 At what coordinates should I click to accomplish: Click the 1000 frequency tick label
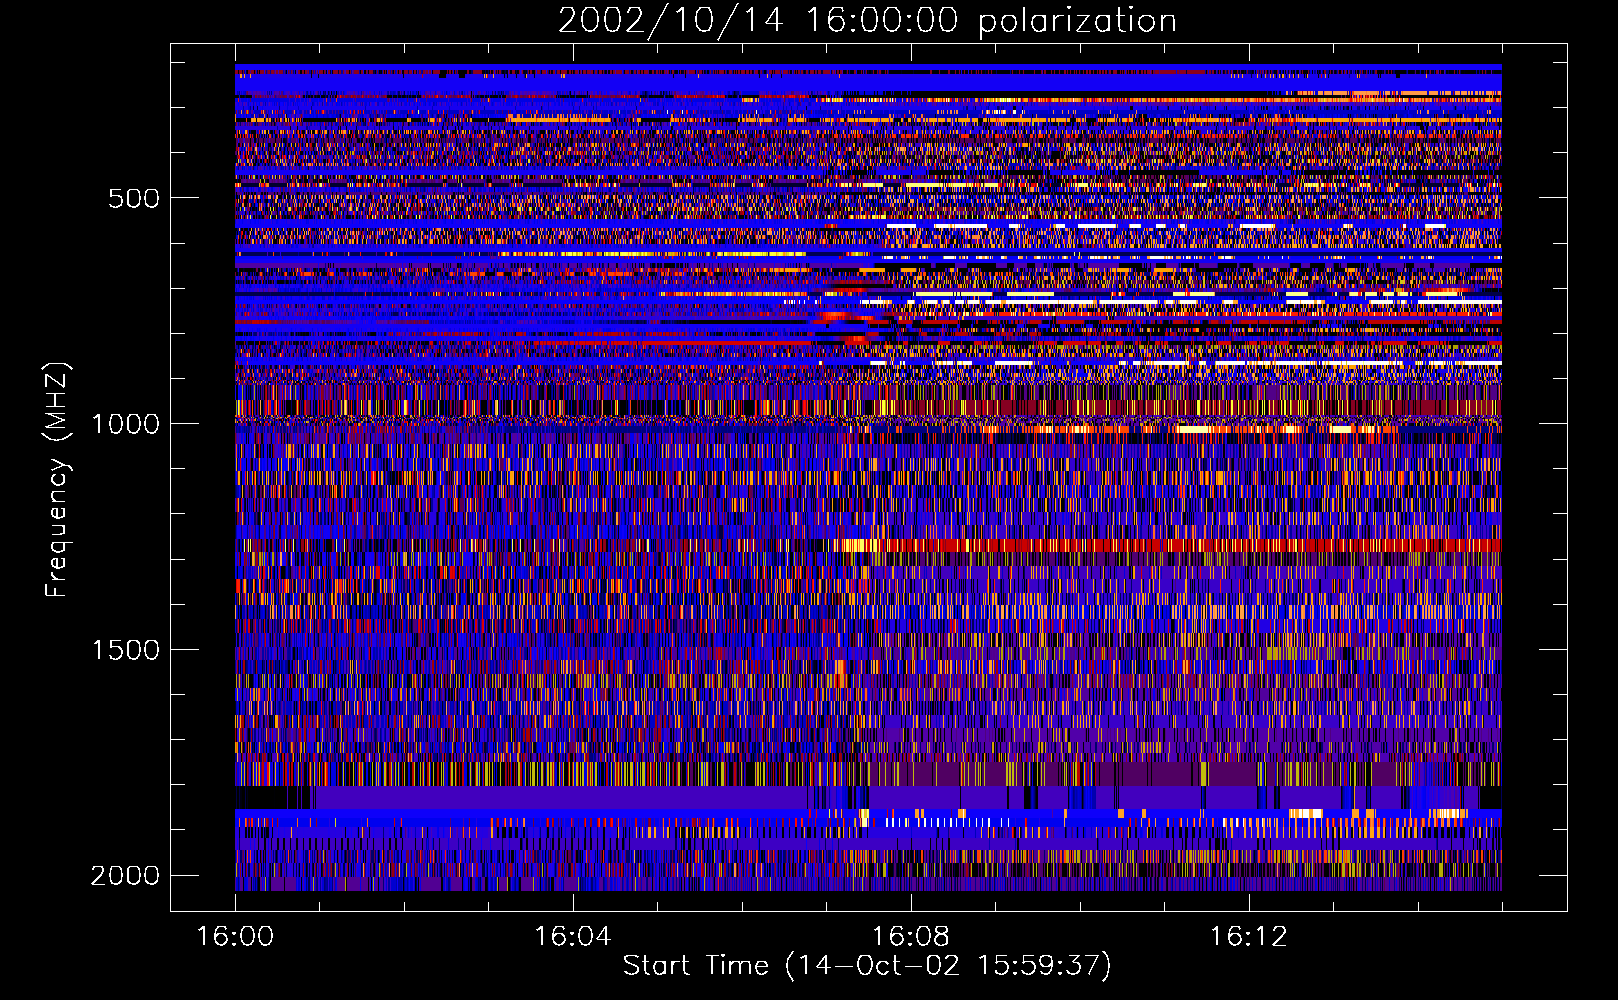tap(125, 424)
